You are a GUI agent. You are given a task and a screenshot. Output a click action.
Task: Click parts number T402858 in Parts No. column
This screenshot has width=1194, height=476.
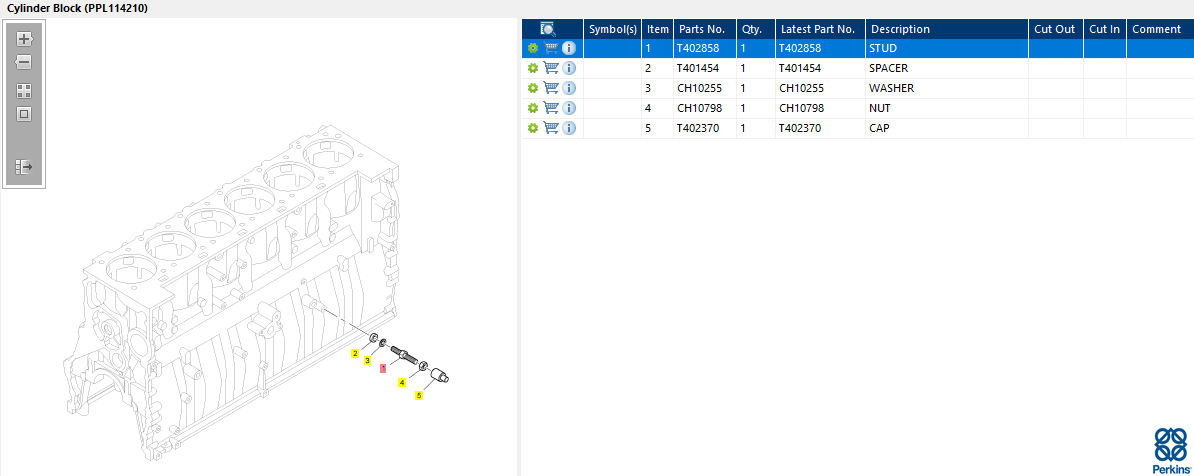click(698, 48)
